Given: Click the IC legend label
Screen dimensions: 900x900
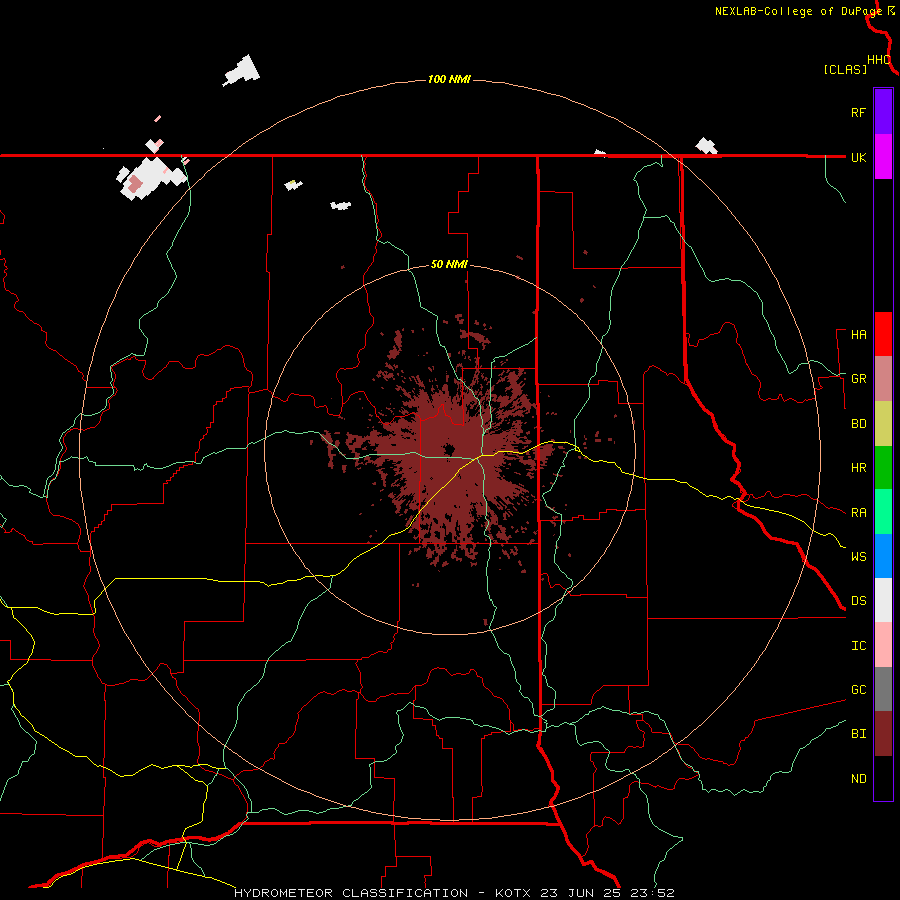Looking at the screenshot, I should [858, 646].
